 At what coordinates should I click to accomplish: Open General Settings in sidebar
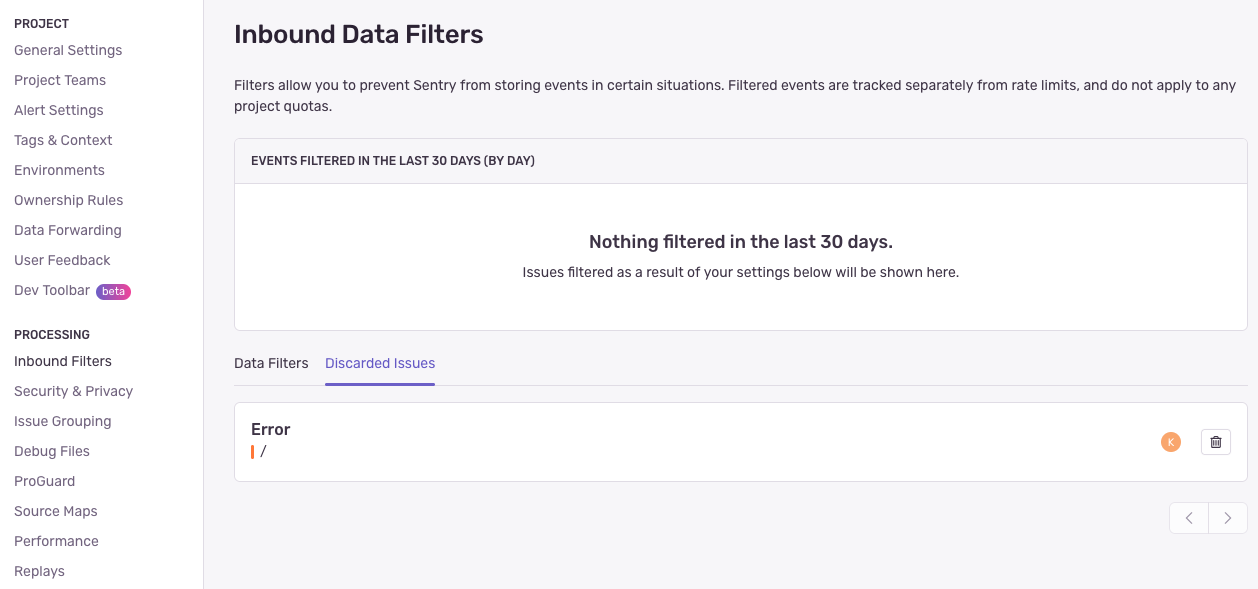(68, 50)
